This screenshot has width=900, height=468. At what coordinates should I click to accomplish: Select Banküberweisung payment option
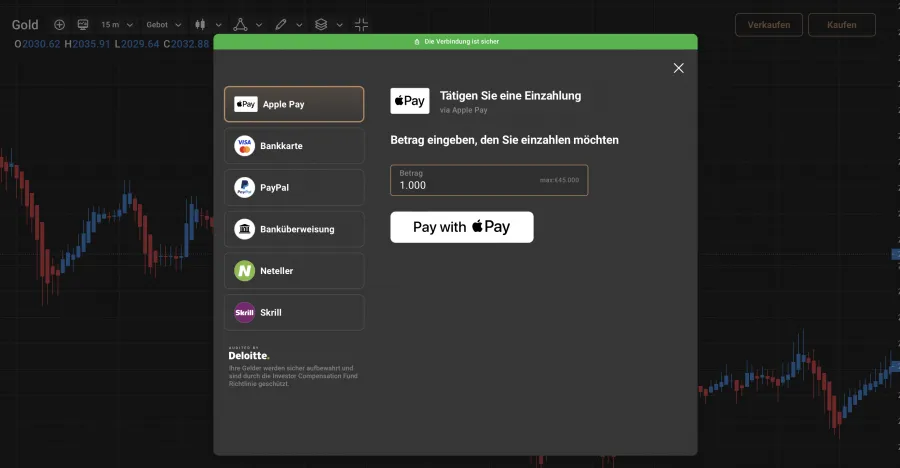(294, 229)
